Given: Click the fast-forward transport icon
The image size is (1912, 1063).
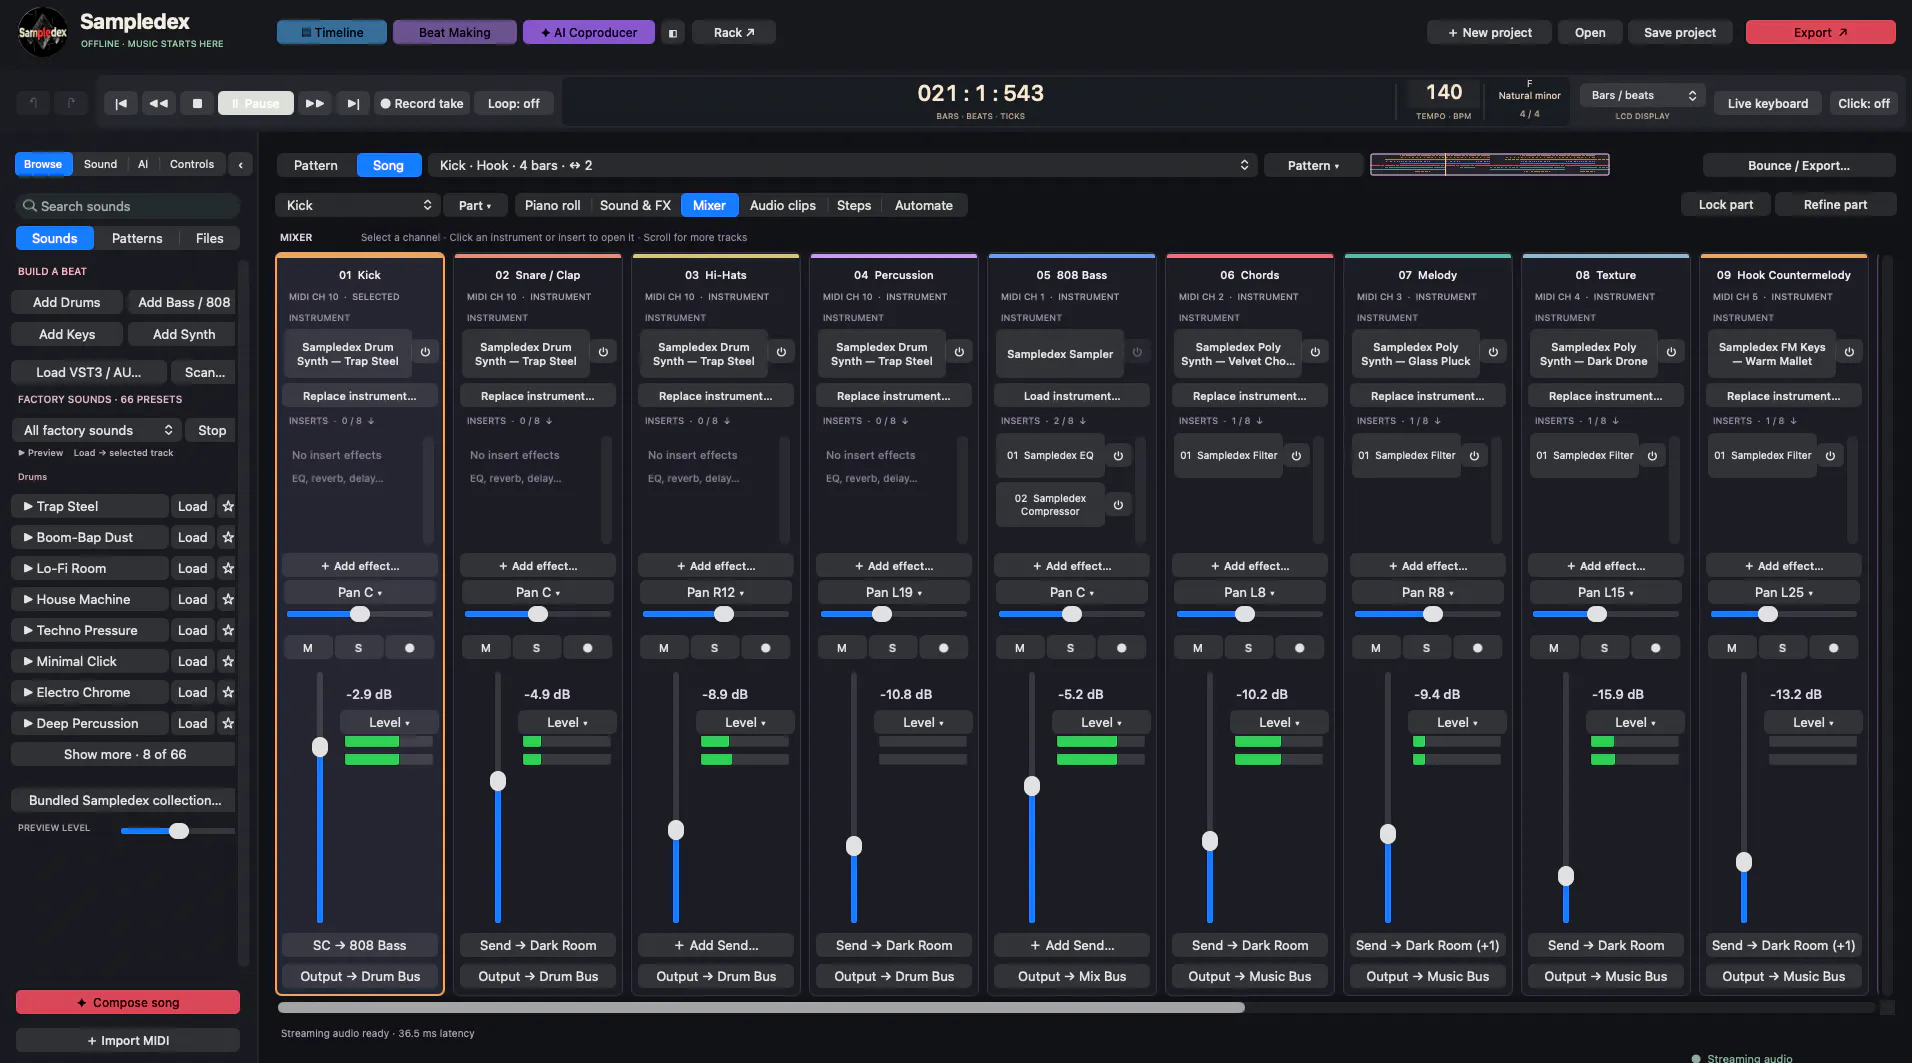Looking at the screenshot, I should coord(314,103).
